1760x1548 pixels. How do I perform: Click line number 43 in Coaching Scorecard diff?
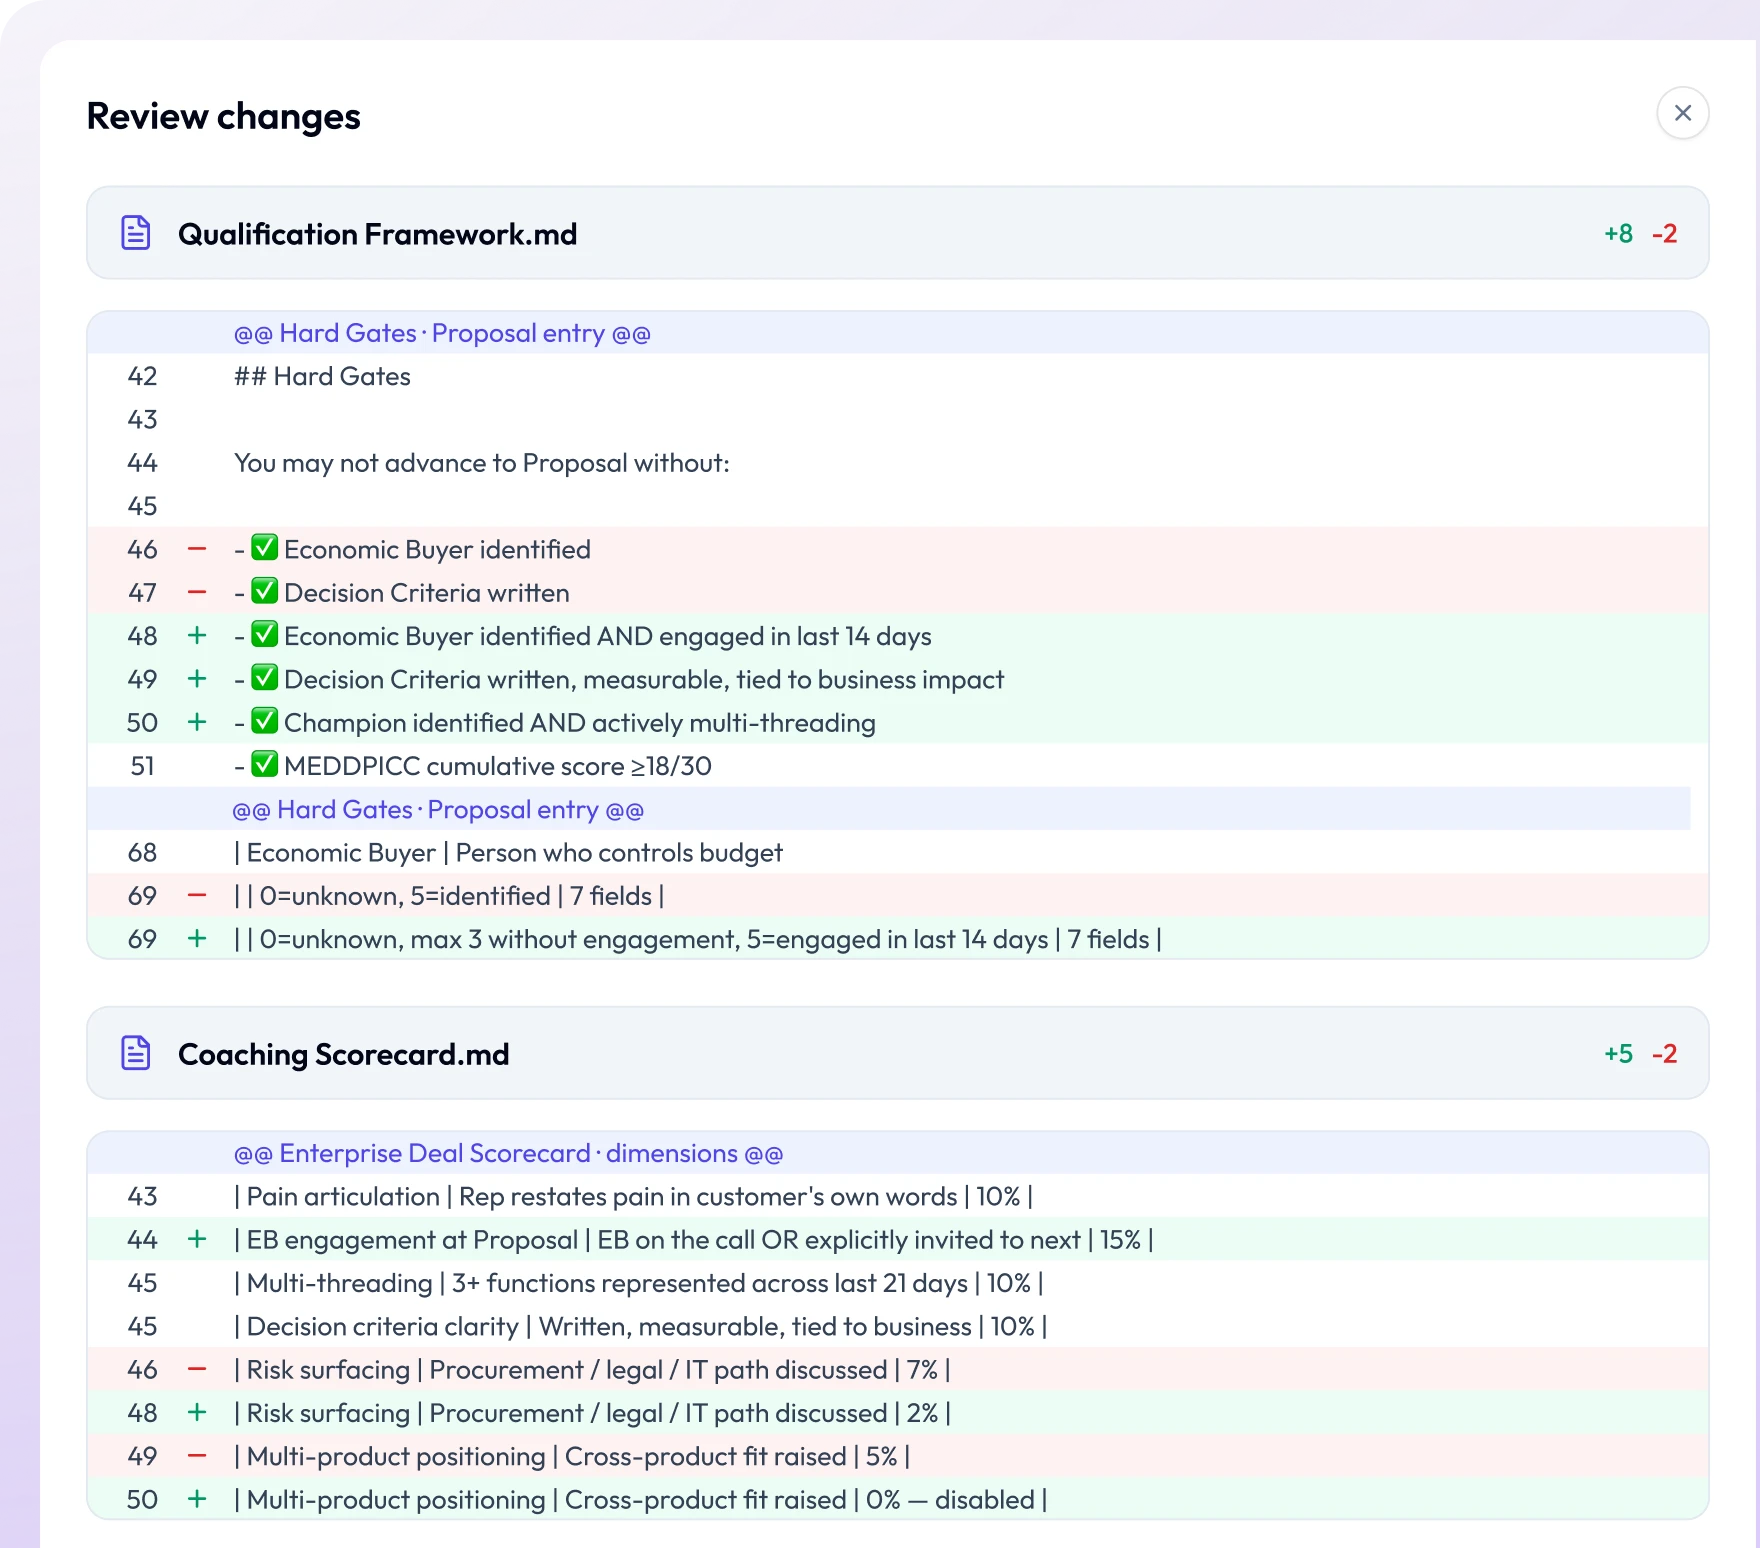click(x=142, y=1197)
